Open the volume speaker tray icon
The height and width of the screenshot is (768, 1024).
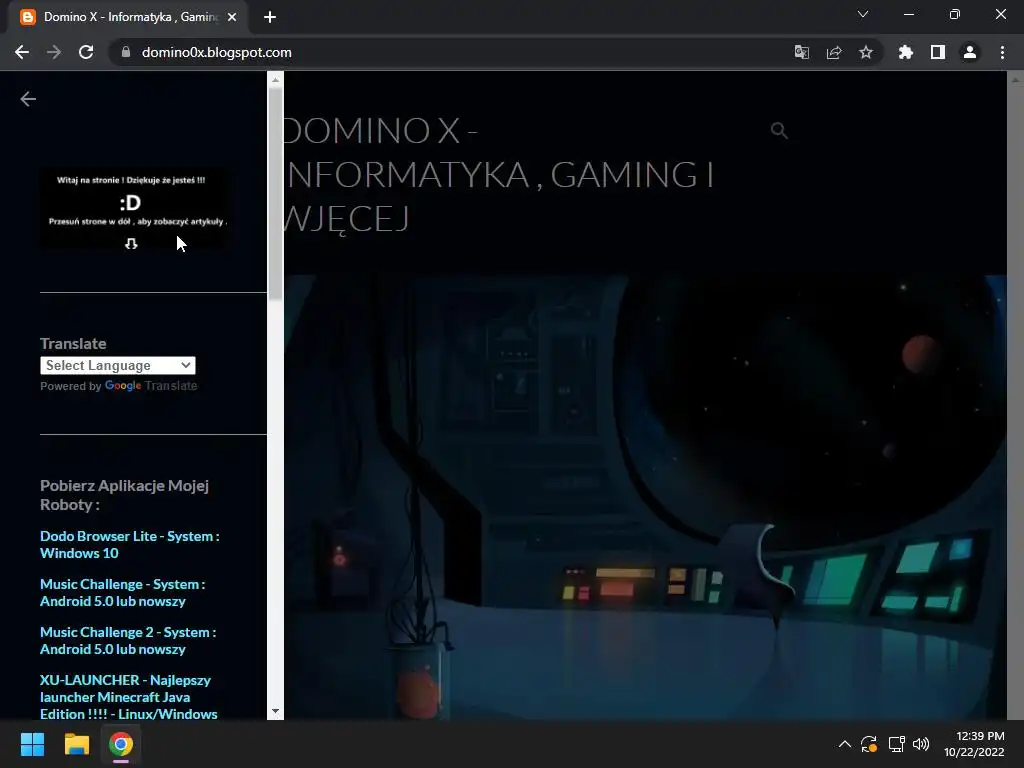click(x=921, y=744)
